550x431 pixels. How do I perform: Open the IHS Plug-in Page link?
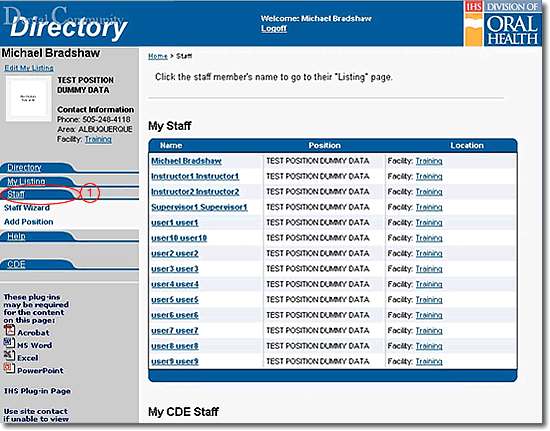[37, 391]
